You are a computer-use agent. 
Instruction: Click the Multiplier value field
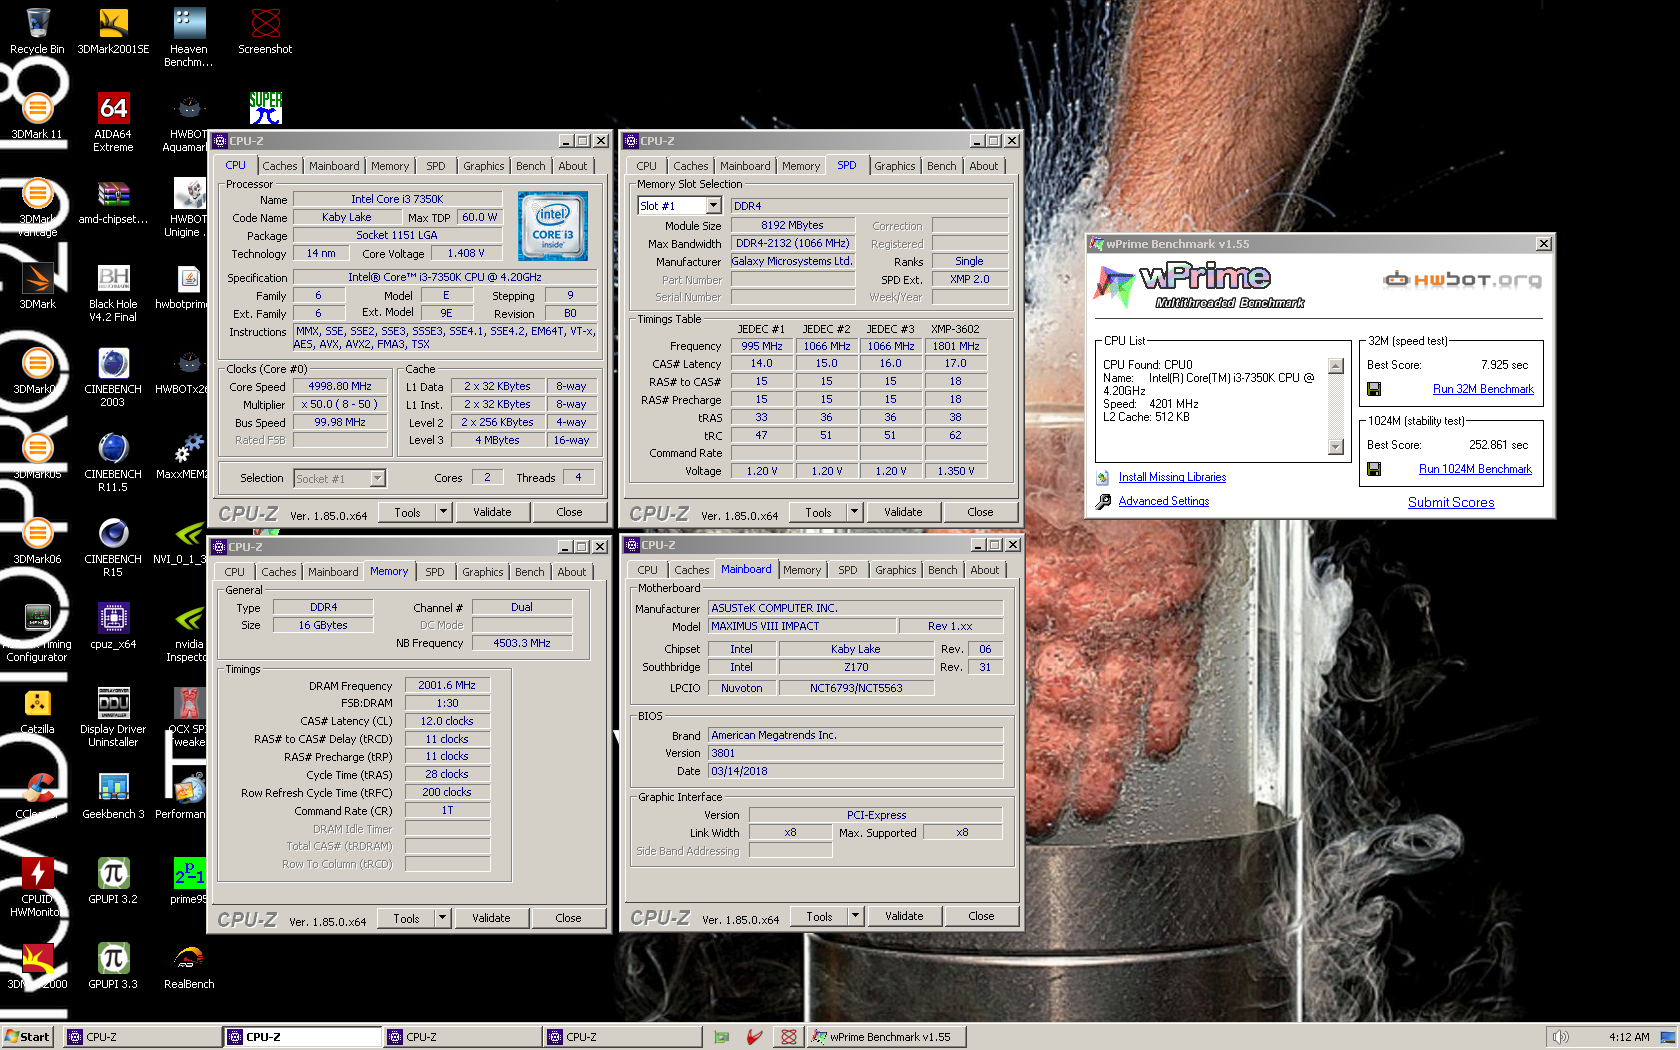coord(340,404)
